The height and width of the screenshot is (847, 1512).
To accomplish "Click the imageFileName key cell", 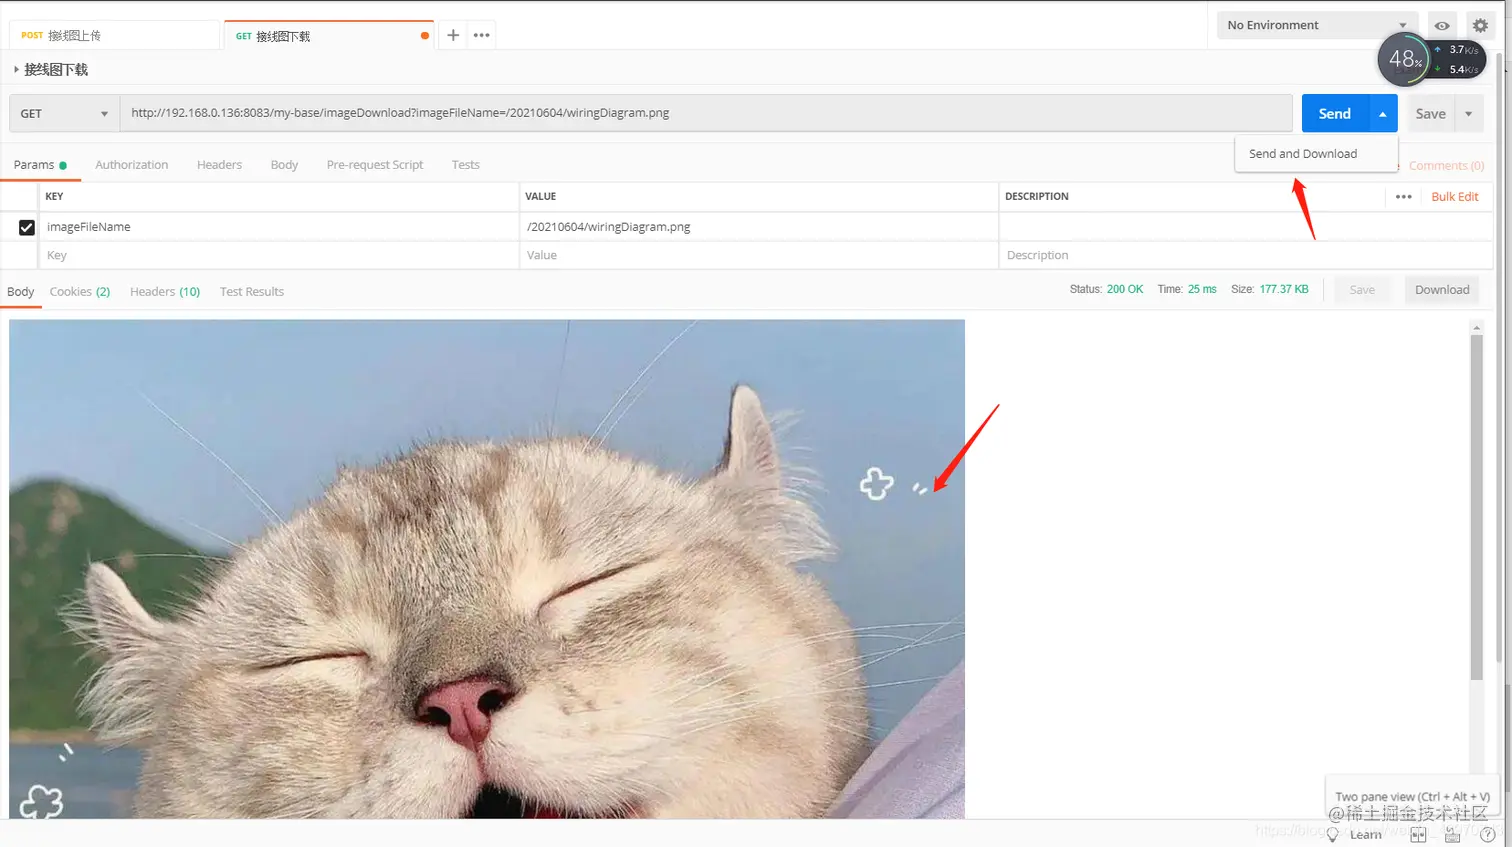I will point(278,227).
